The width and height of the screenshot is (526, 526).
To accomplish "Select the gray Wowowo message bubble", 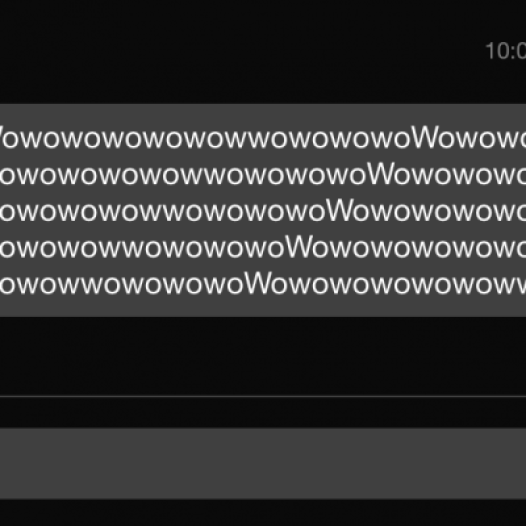I will (263, 210).
